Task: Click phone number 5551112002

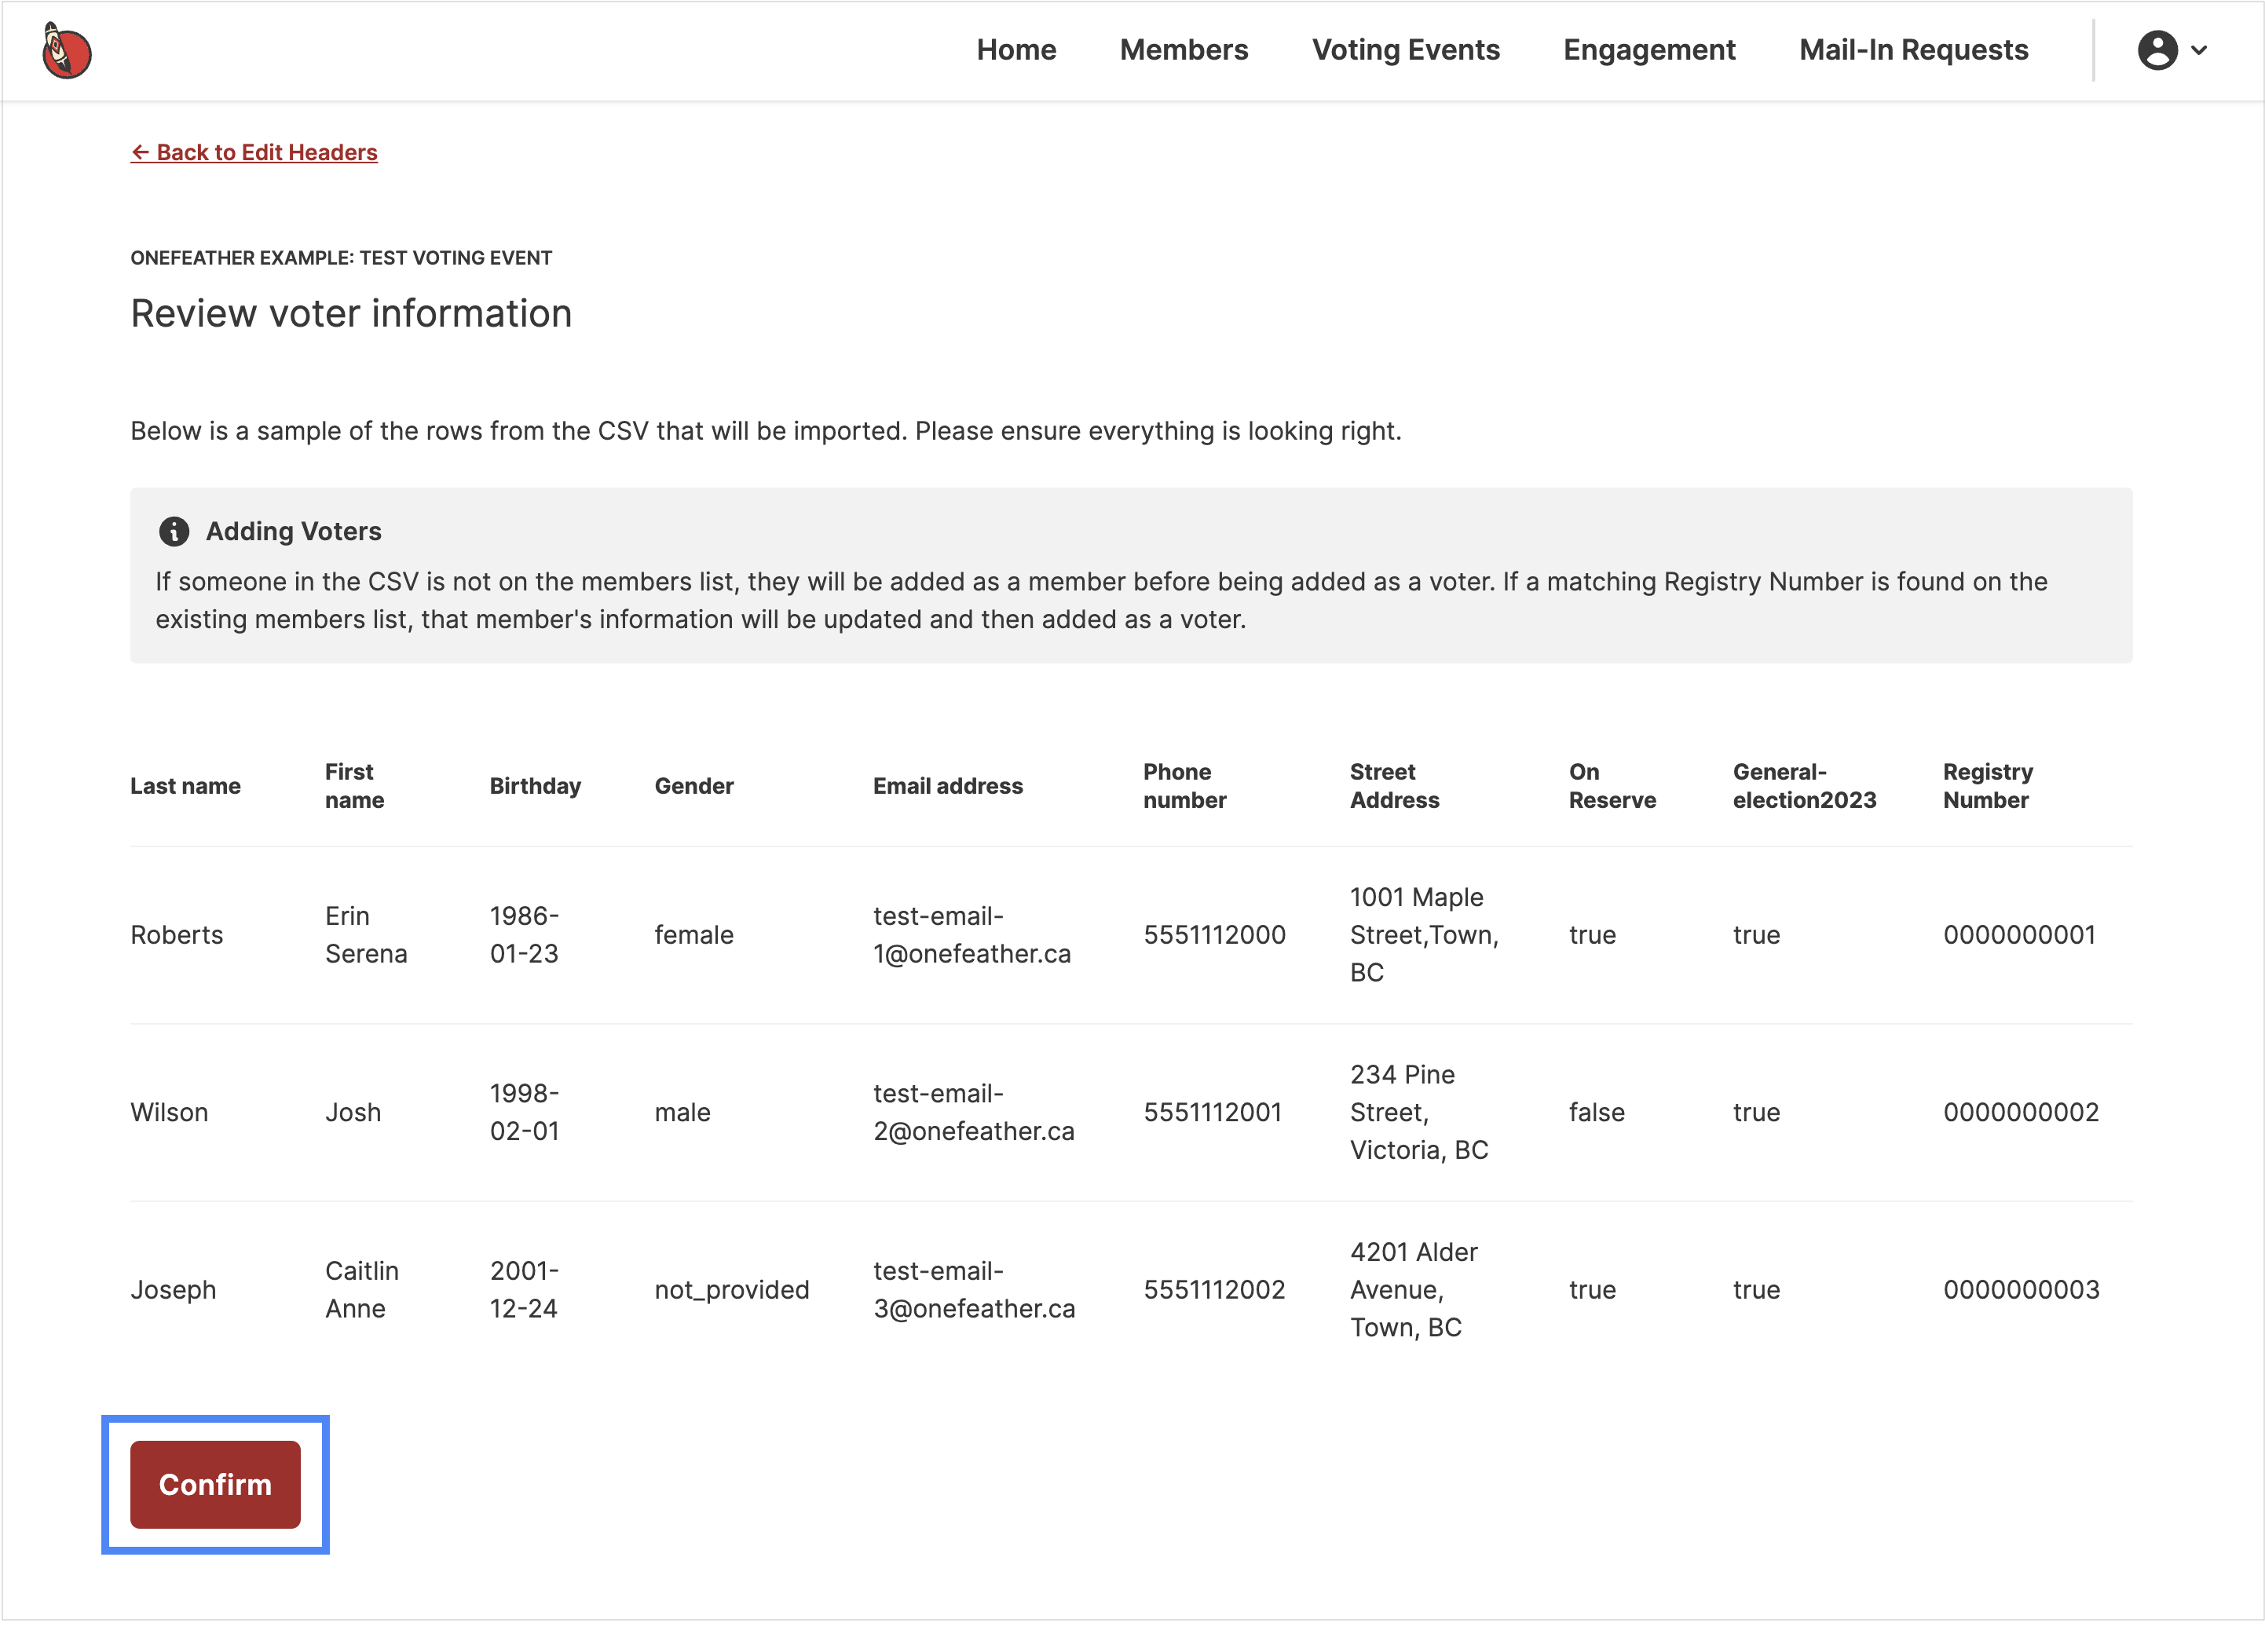Action: click(x=1213, y=1289)
